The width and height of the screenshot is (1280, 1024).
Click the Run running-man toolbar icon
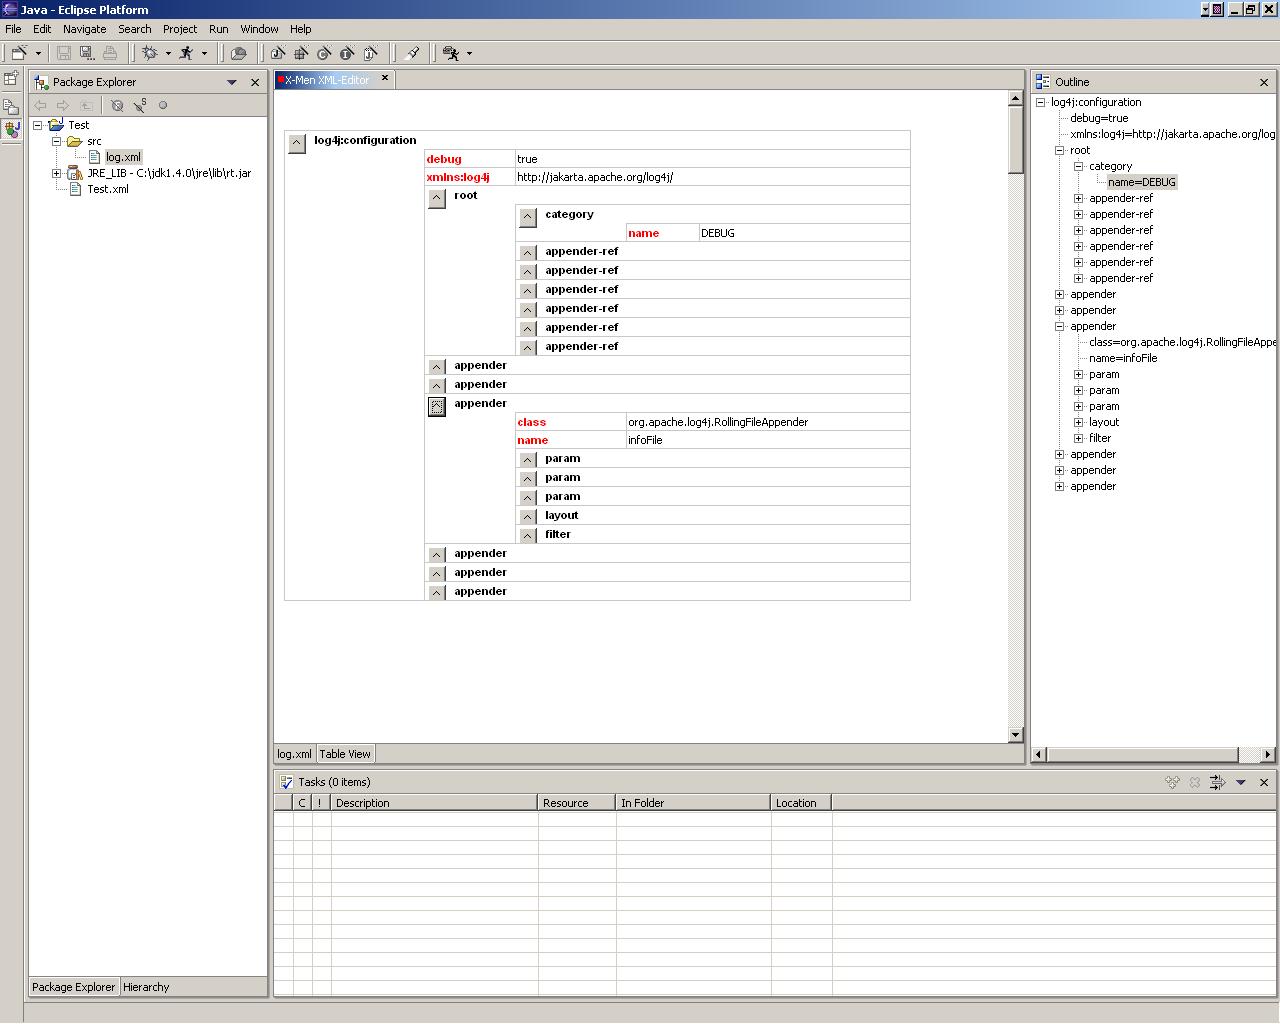point(186,53)
